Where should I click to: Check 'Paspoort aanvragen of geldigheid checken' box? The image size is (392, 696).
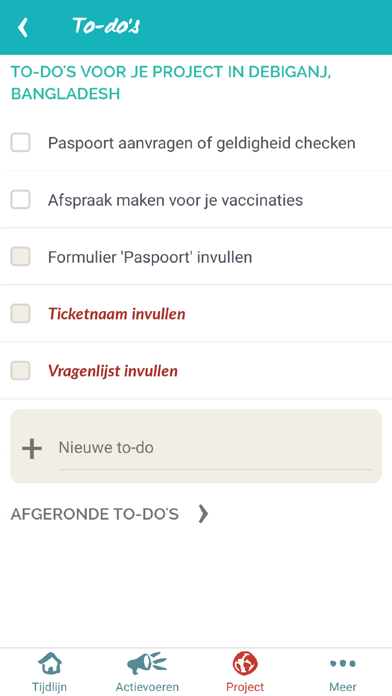pos(20,142)
